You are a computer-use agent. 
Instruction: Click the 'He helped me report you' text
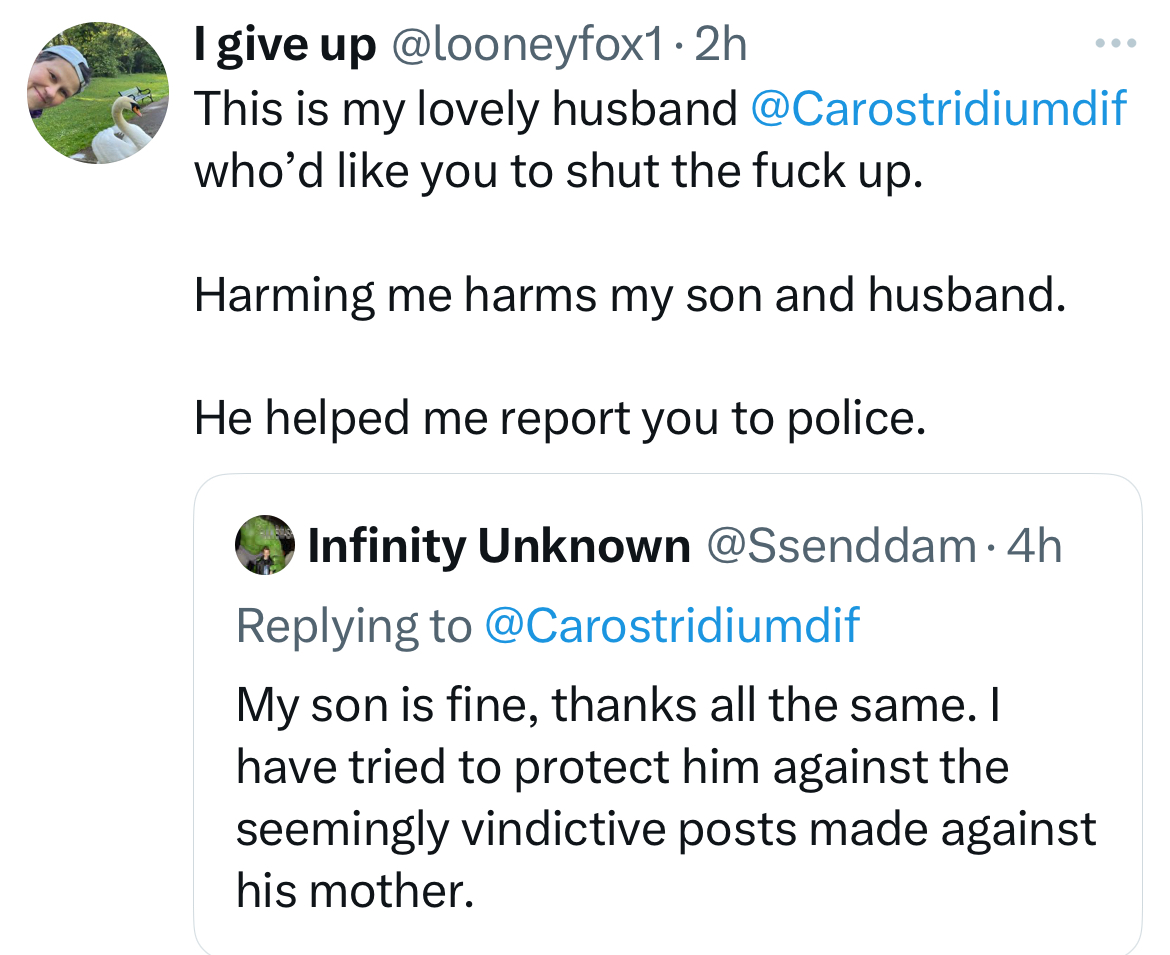pyautogui.click(x=560, y=418)
